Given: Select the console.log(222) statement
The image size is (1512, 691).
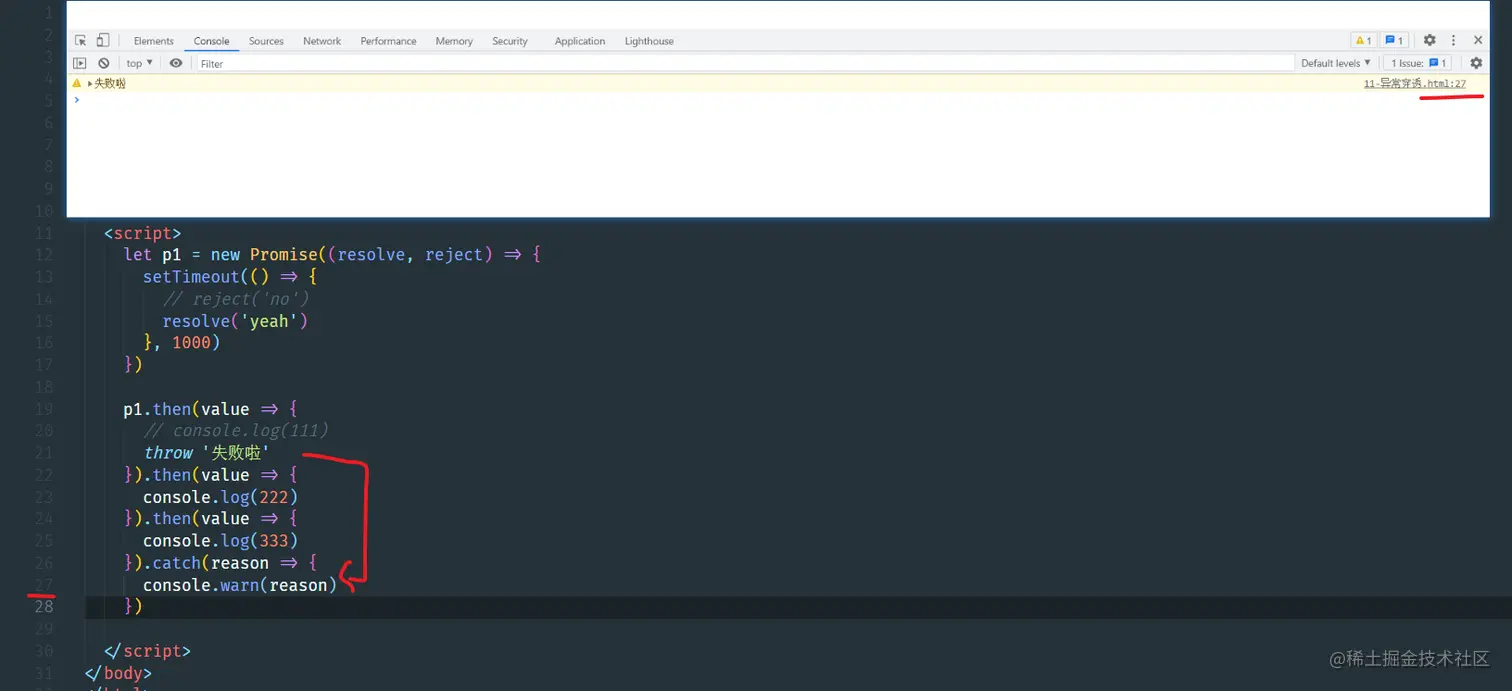Looking at the screenshot, I should click(x=221, y=497).
